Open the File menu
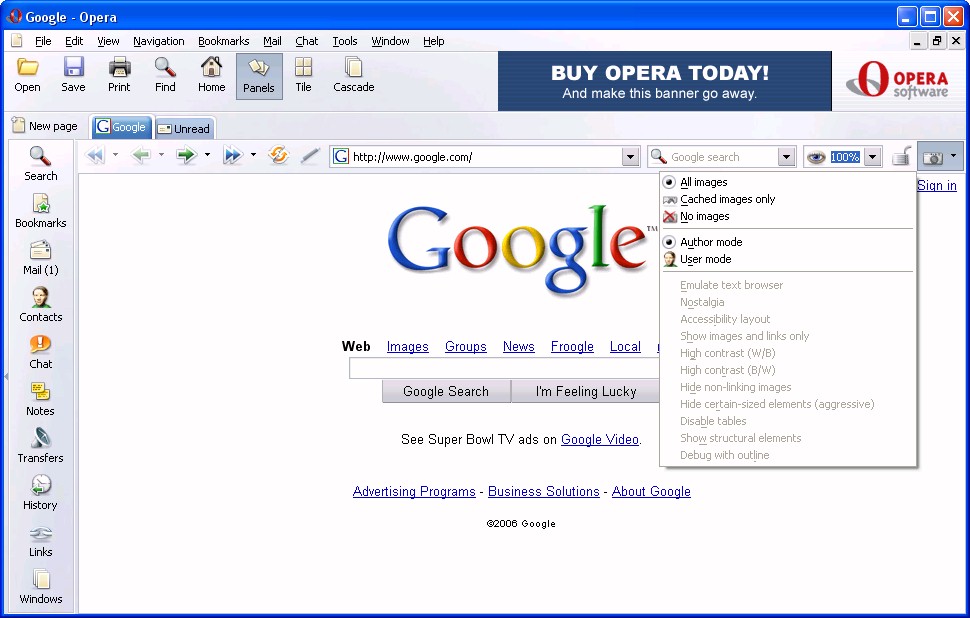This screenshot has height=618, width=970. pos(43,41)
